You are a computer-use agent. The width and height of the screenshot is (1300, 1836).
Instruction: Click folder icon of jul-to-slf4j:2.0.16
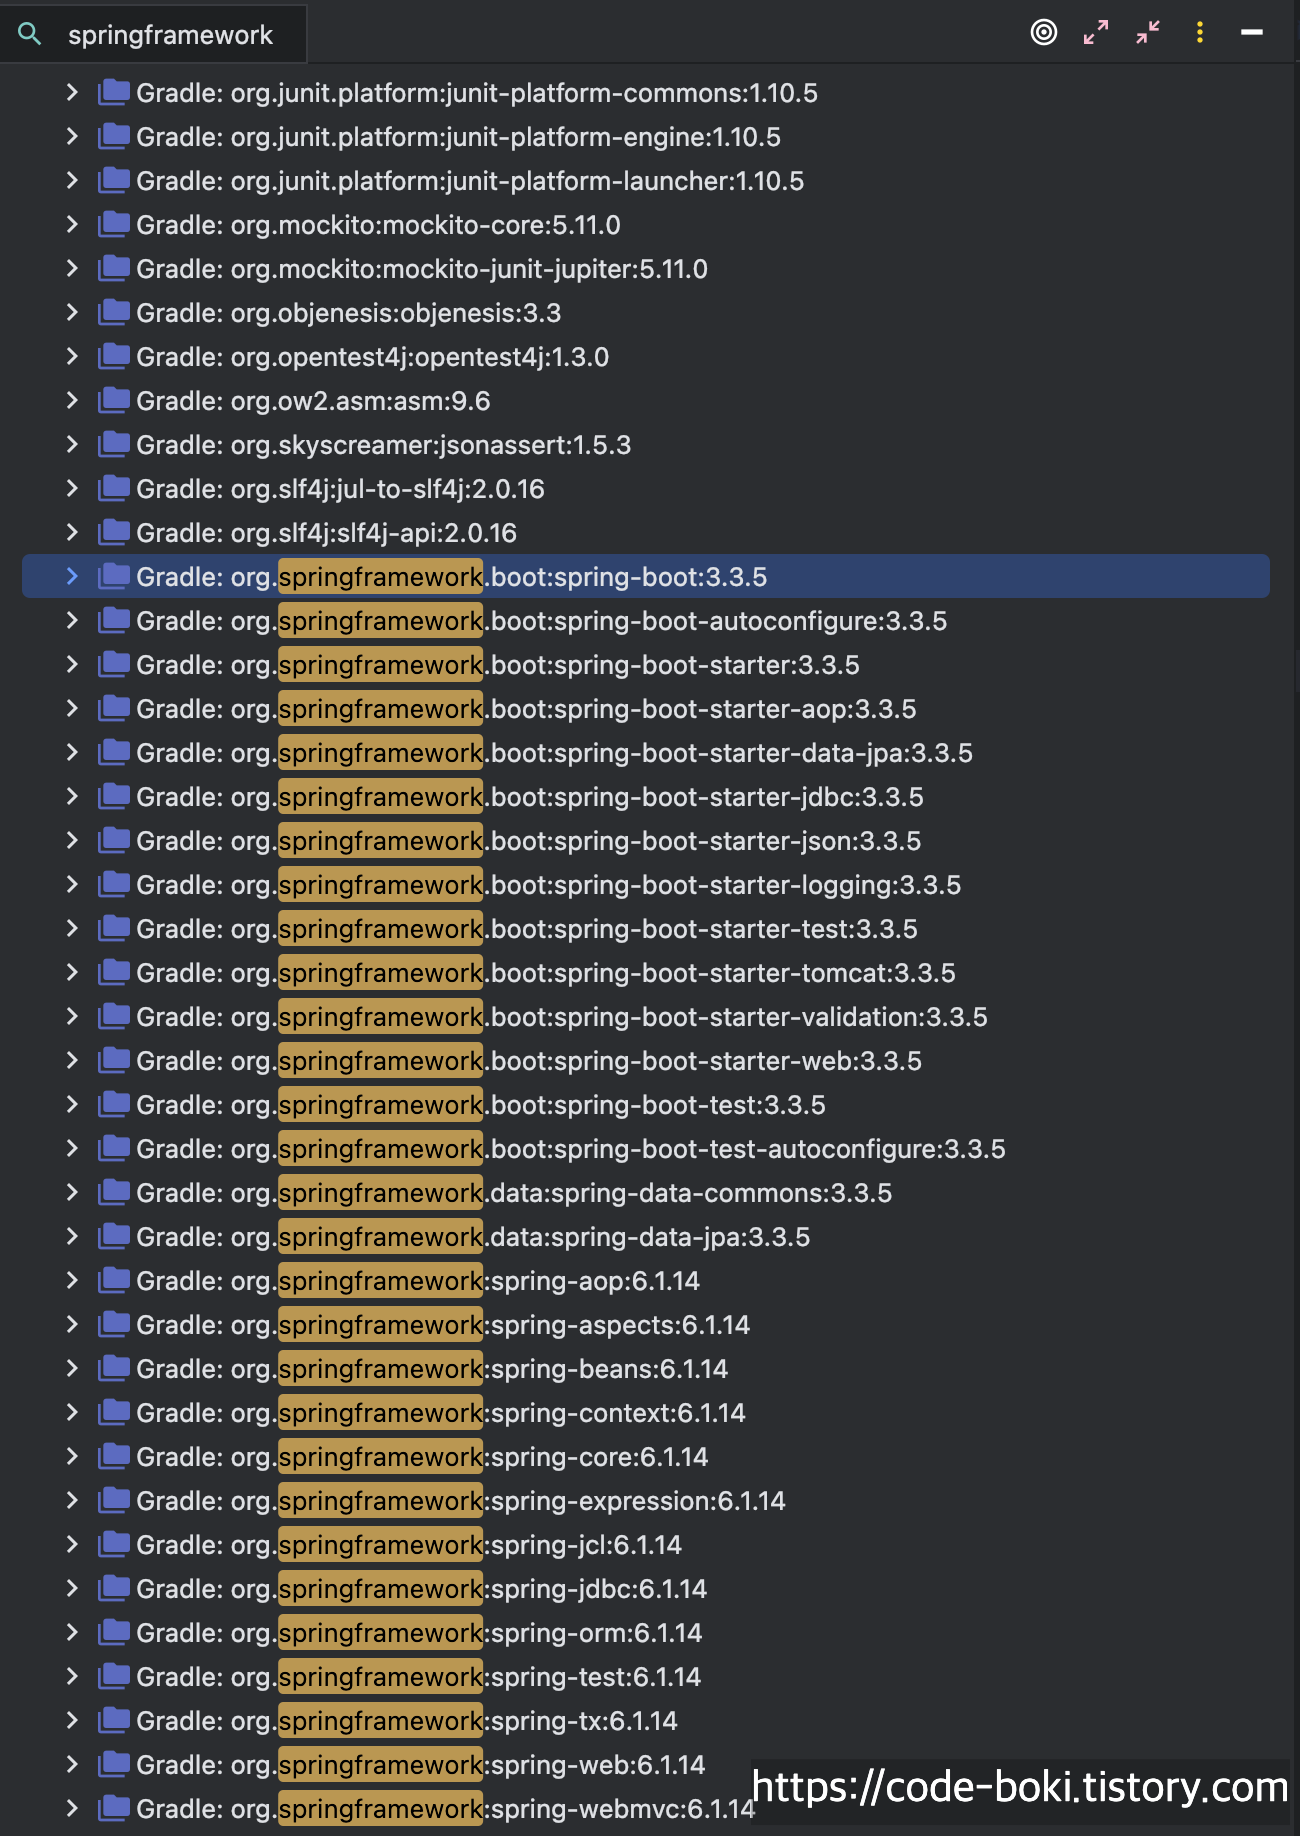[114, 488]
